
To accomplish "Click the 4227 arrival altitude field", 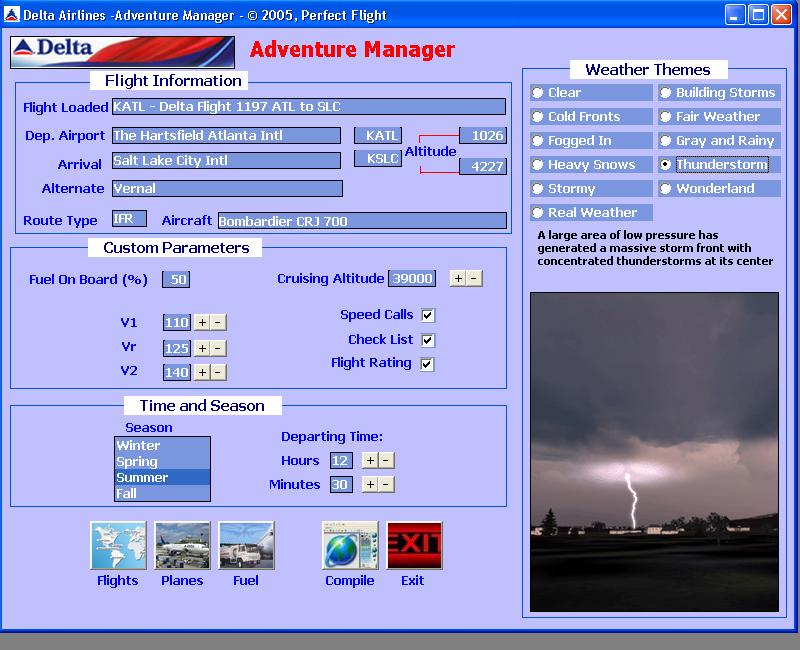I will tap(483, 166).
